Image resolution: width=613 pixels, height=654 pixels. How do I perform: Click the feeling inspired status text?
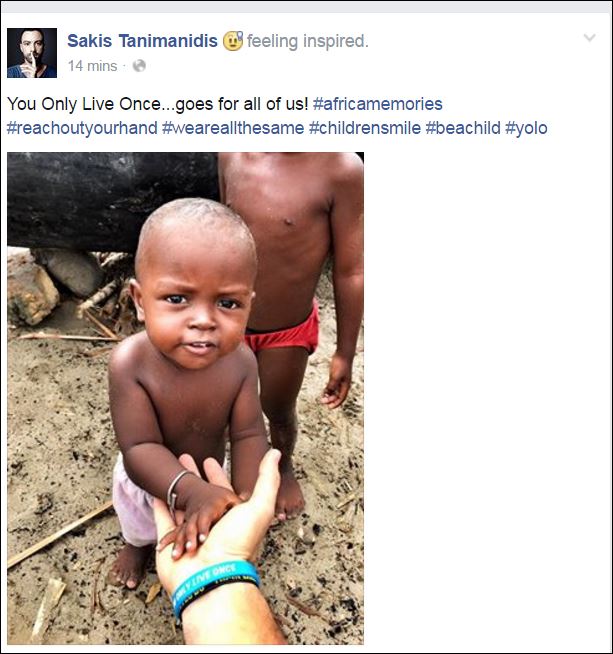[308, 41]
